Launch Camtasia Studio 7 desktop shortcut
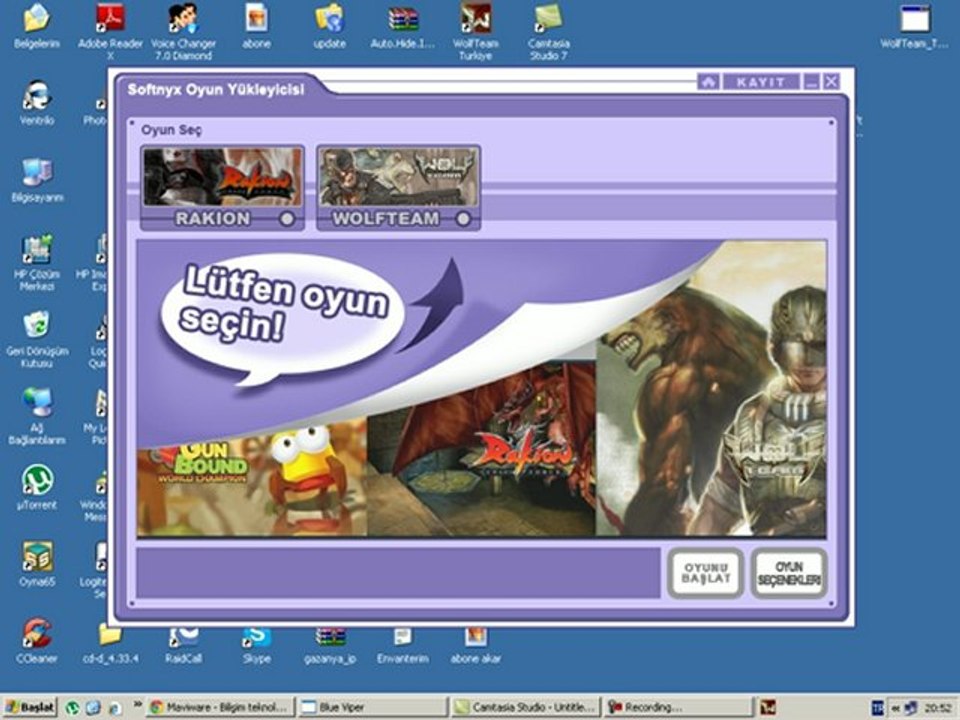The image size is (960, 720). pyautogui.click(x=549, y=31)
